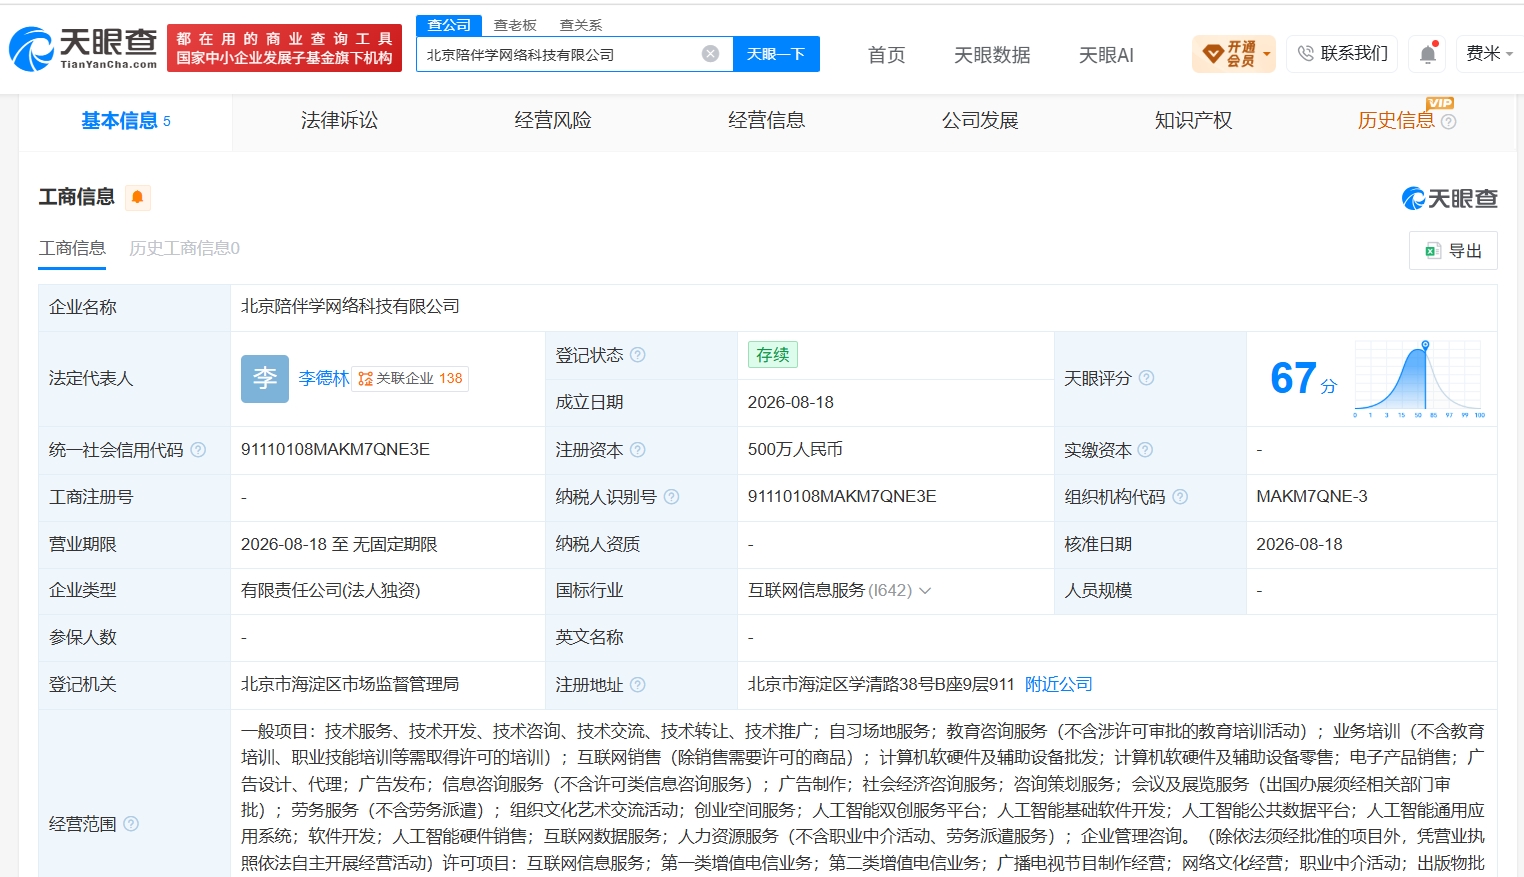The image size is (1524, 877).
Task: Go to 天眼数据 in top navigation
Action: [992, 55]
